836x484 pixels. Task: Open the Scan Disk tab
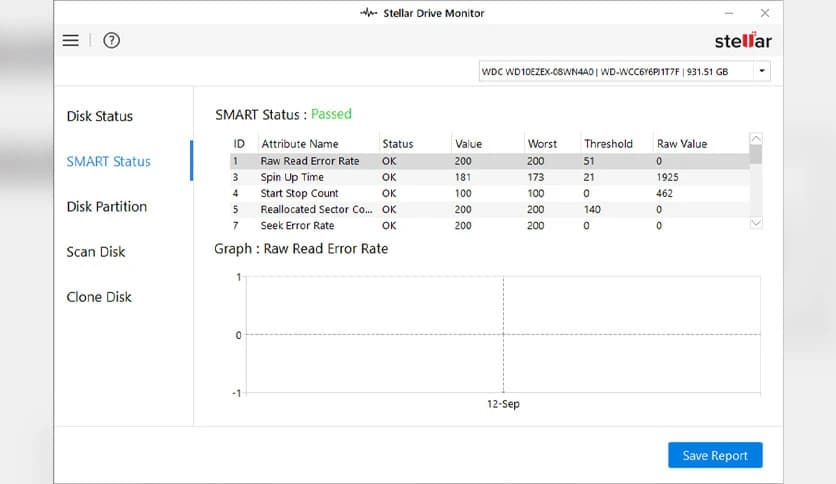click(x=96, y=252)
